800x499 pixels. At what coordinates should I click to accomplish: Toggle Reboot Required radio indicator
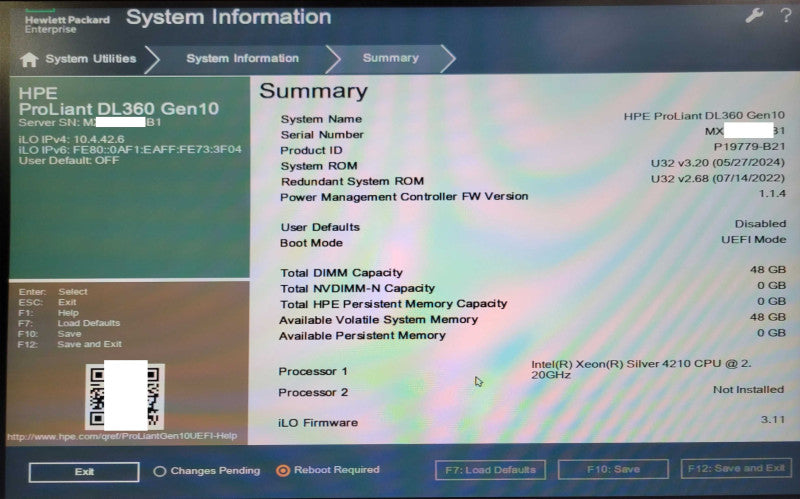coord(283,470)
